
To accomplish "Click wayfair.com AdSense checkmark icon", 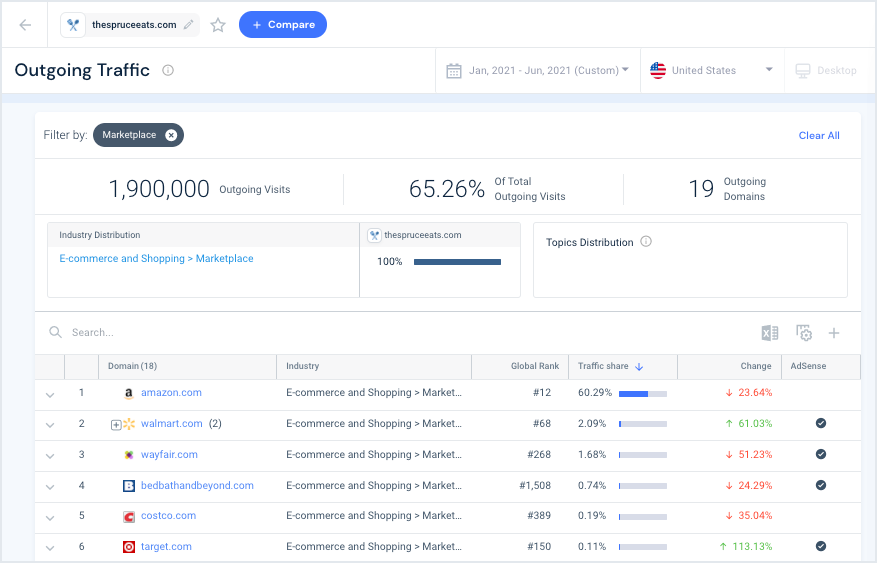I will pyautogui.click(x=821, y=454).
